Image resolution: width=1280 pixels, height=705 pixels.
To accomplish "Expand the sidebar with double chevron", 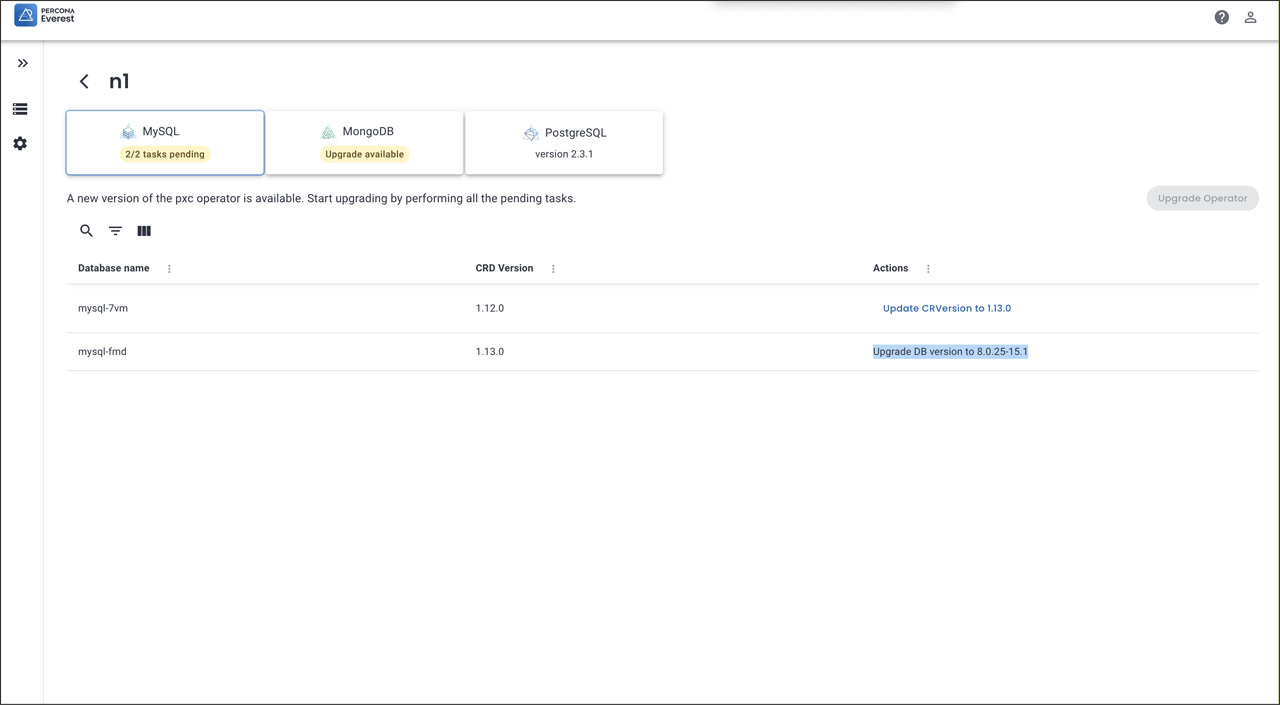I will tap(22, 63).
